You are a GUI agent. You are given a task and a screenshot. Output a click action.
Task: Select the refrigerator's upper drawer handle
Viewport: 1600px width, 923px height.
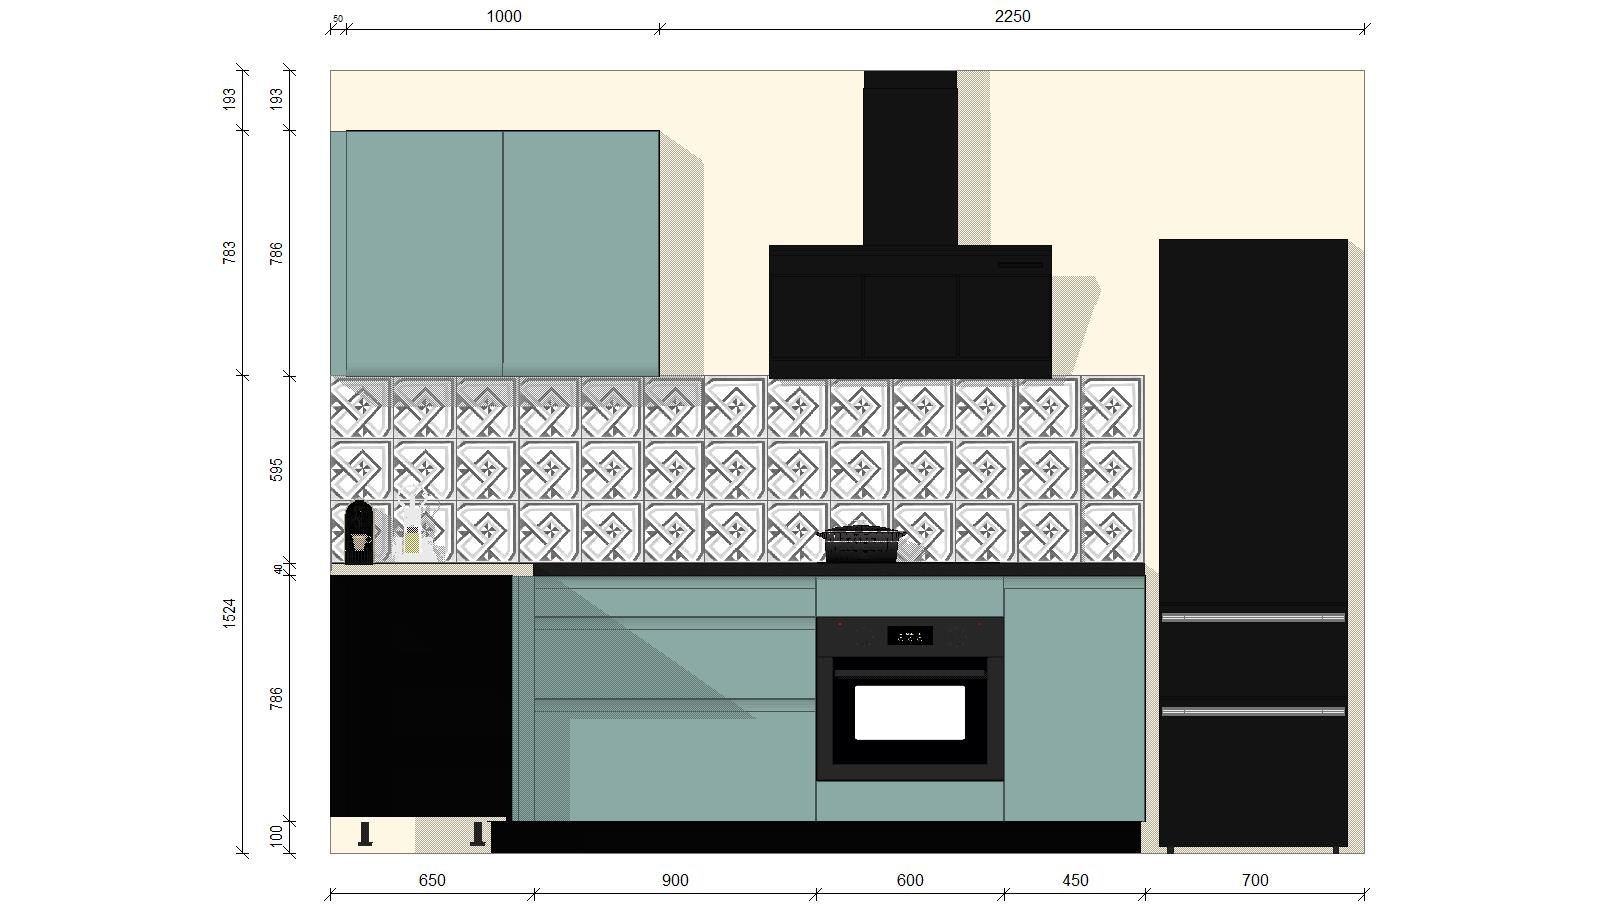(1253, 618)
